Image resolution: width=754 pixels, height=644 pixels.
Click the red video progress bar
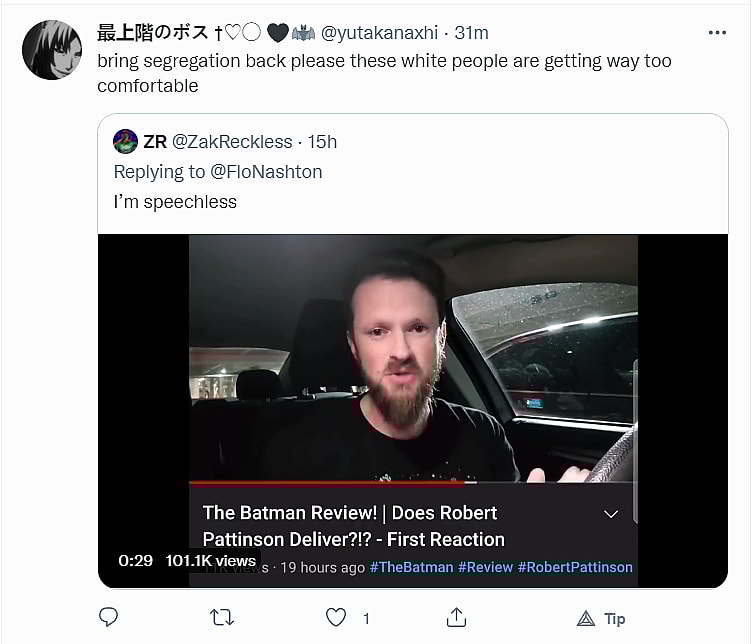point(300,483)
